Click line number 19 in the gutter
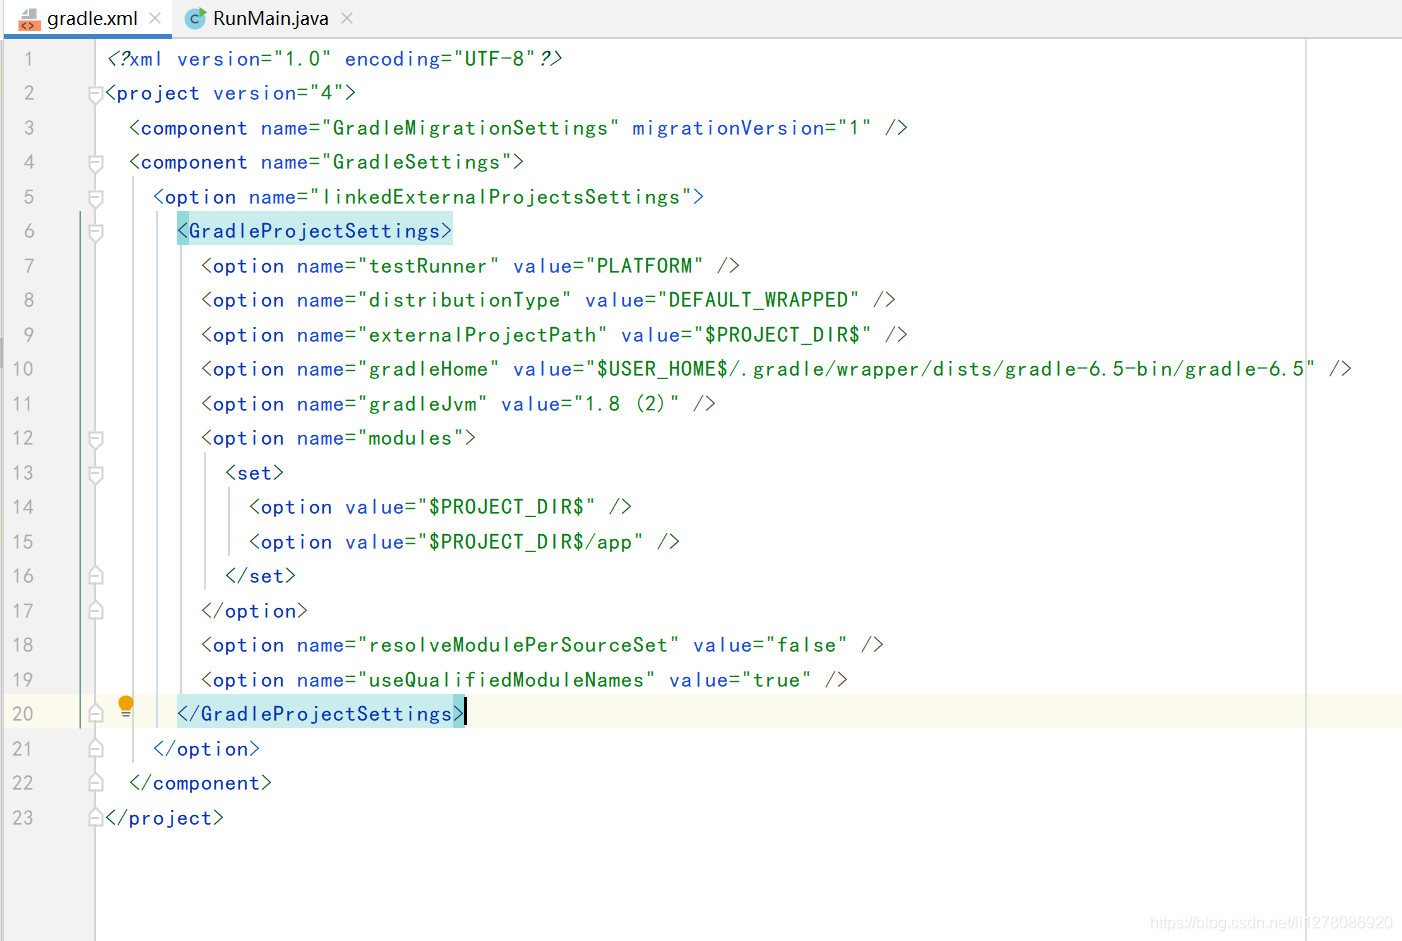The width and height of the screenshot is (1402, 941). [x=23, y=680]
